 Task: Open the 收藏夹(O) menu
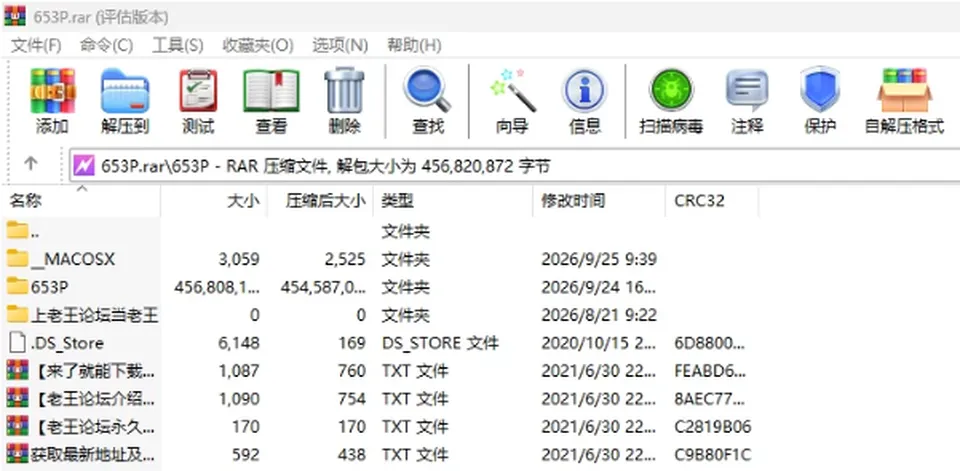point(258,45)
